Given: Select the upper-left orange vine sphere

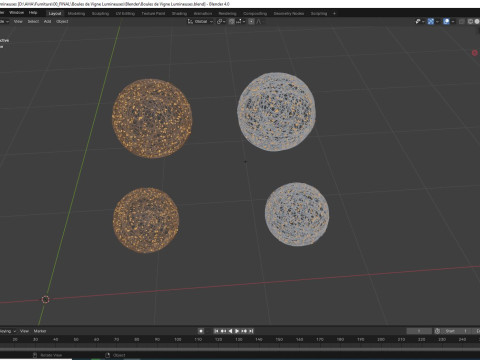Looking at the screenshot, I should (152, 118).
